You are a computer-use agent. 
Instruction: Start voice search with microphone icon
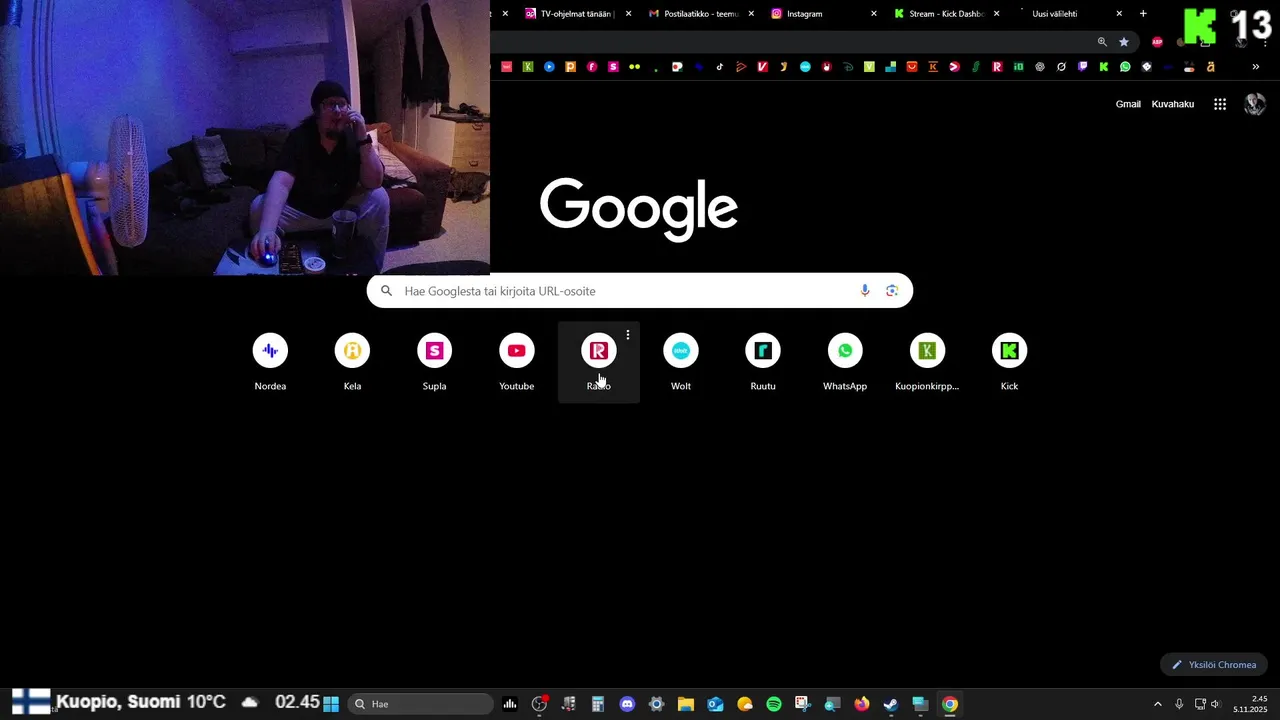tap(865, 291)
